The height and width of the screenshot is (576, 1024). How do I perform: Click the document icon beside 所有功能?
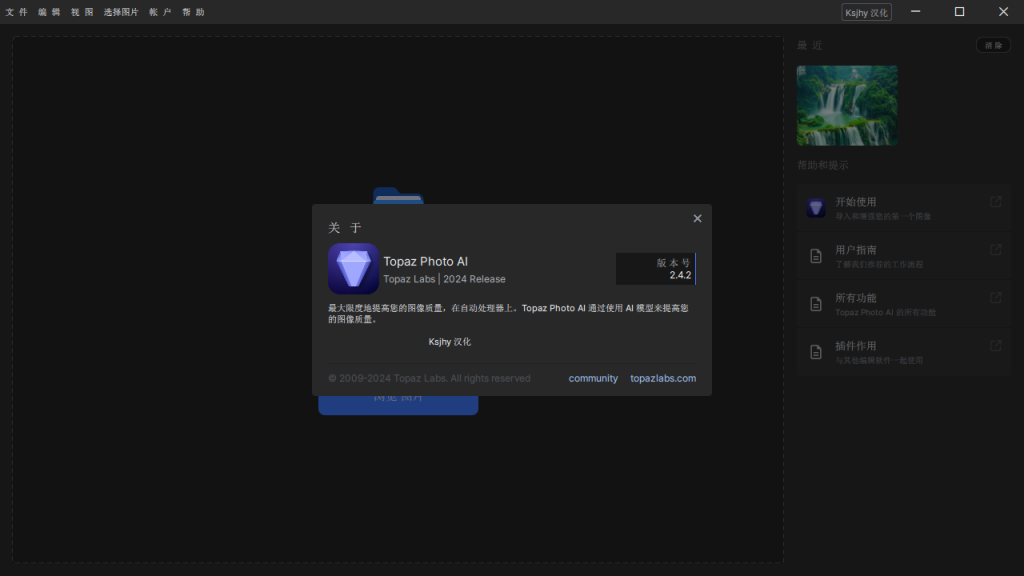tap(816, 304)
